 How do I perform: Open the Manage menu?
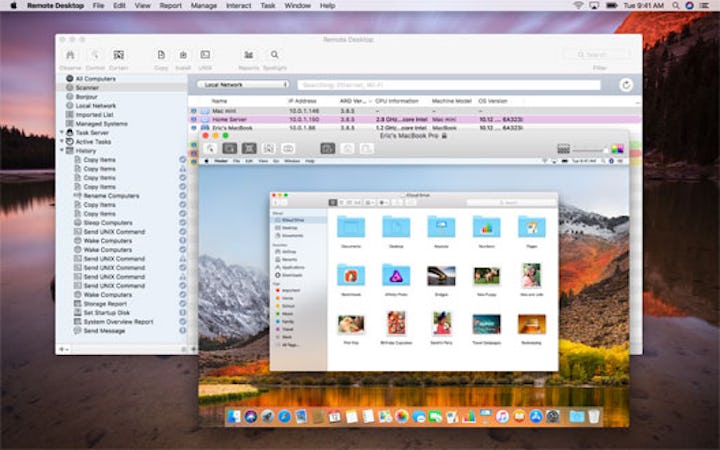[203, 6]
